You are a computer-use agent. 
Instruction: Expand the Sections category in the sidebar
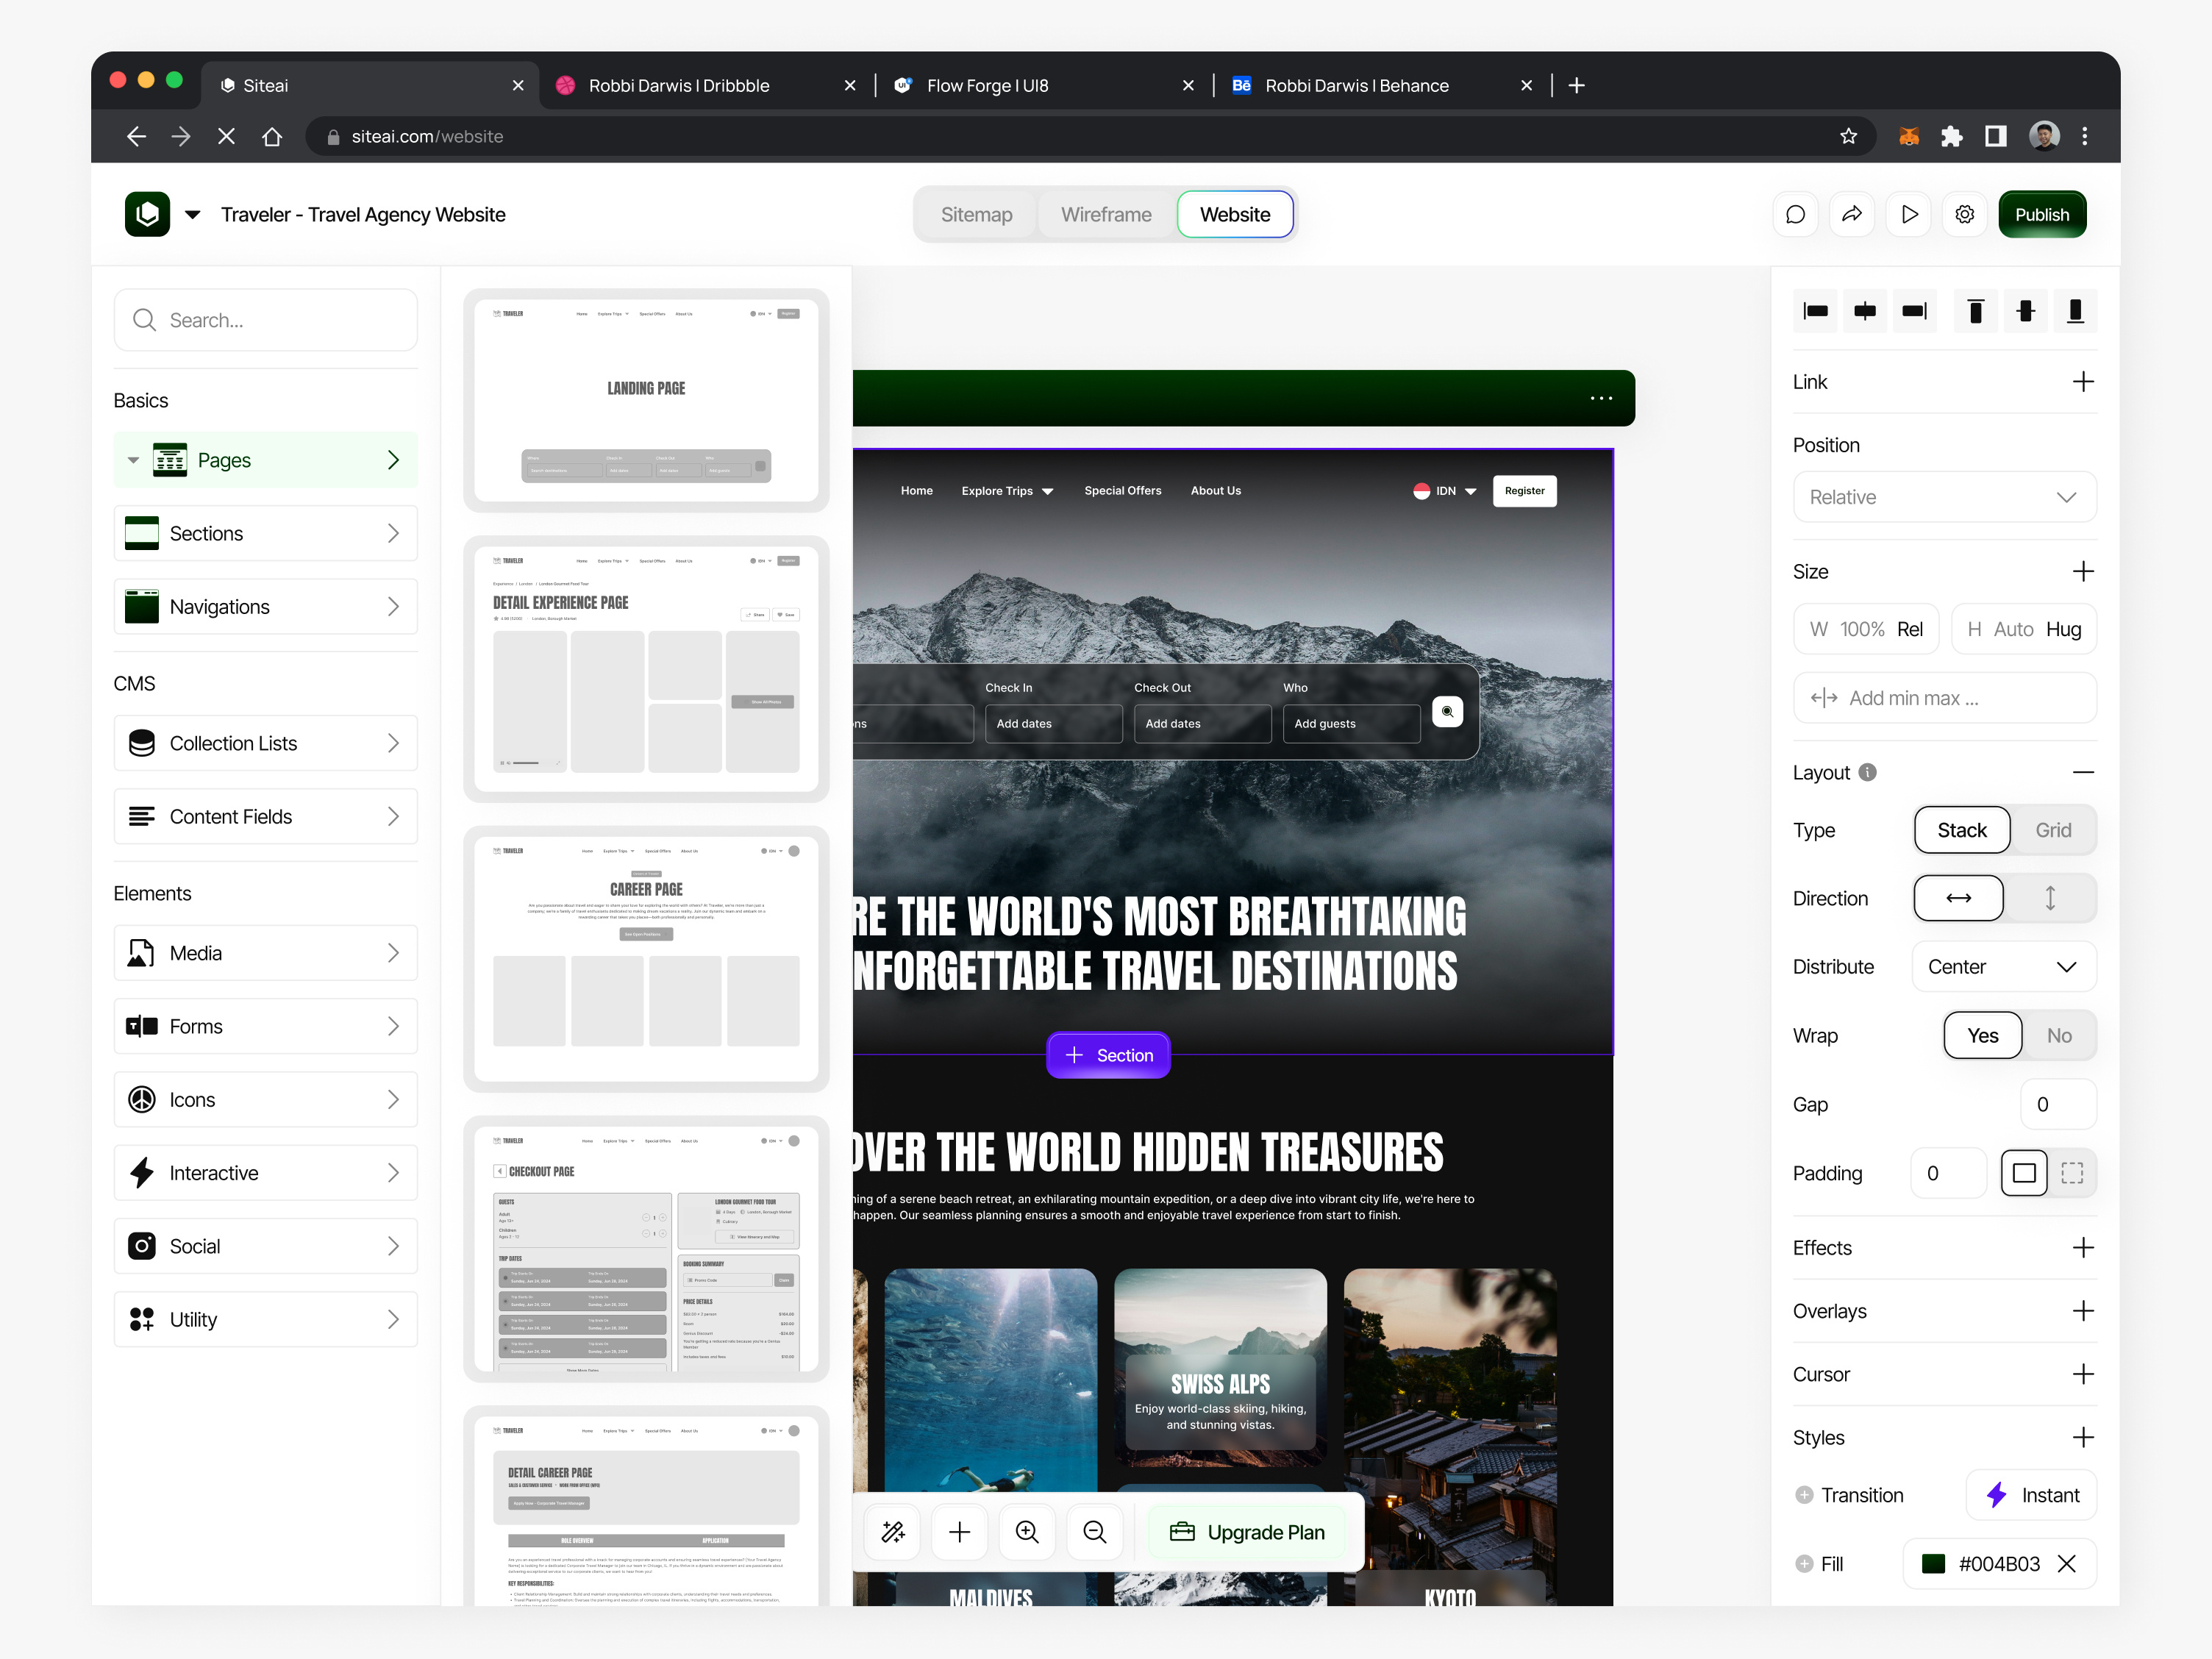(265, 533)
